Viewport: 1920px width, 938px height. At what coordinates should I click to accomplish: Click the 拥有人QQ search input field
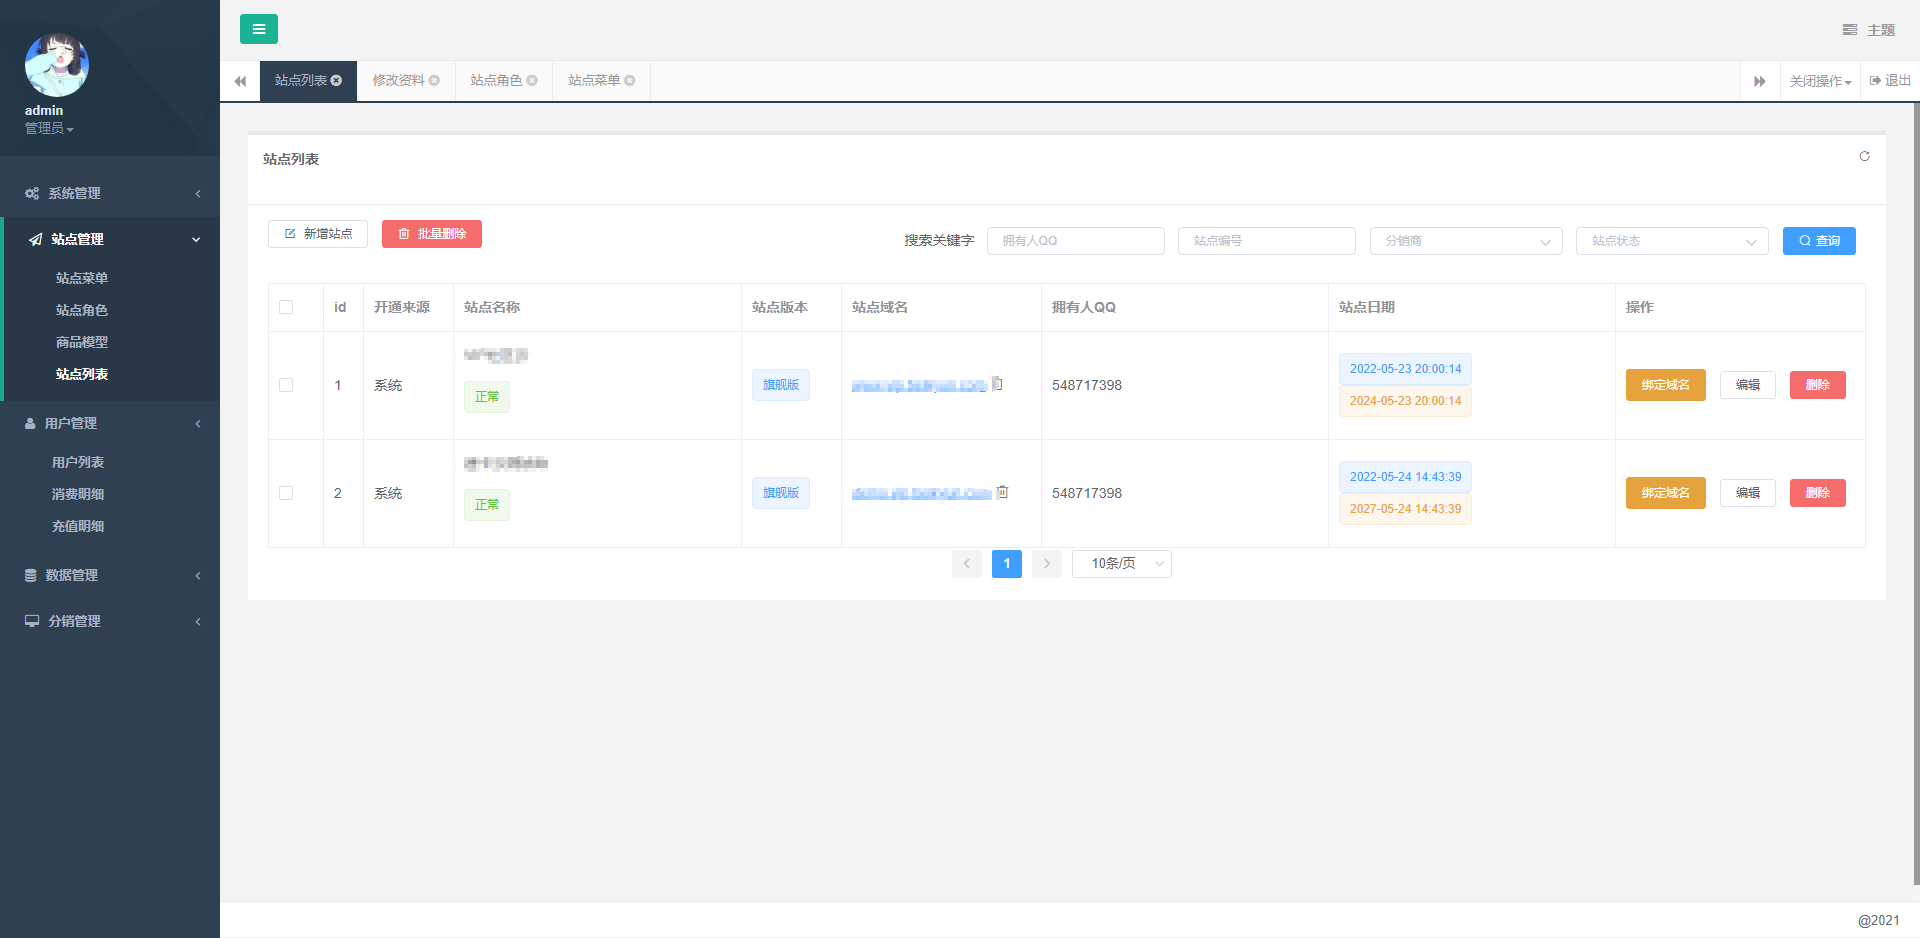tap(1075, 241)
